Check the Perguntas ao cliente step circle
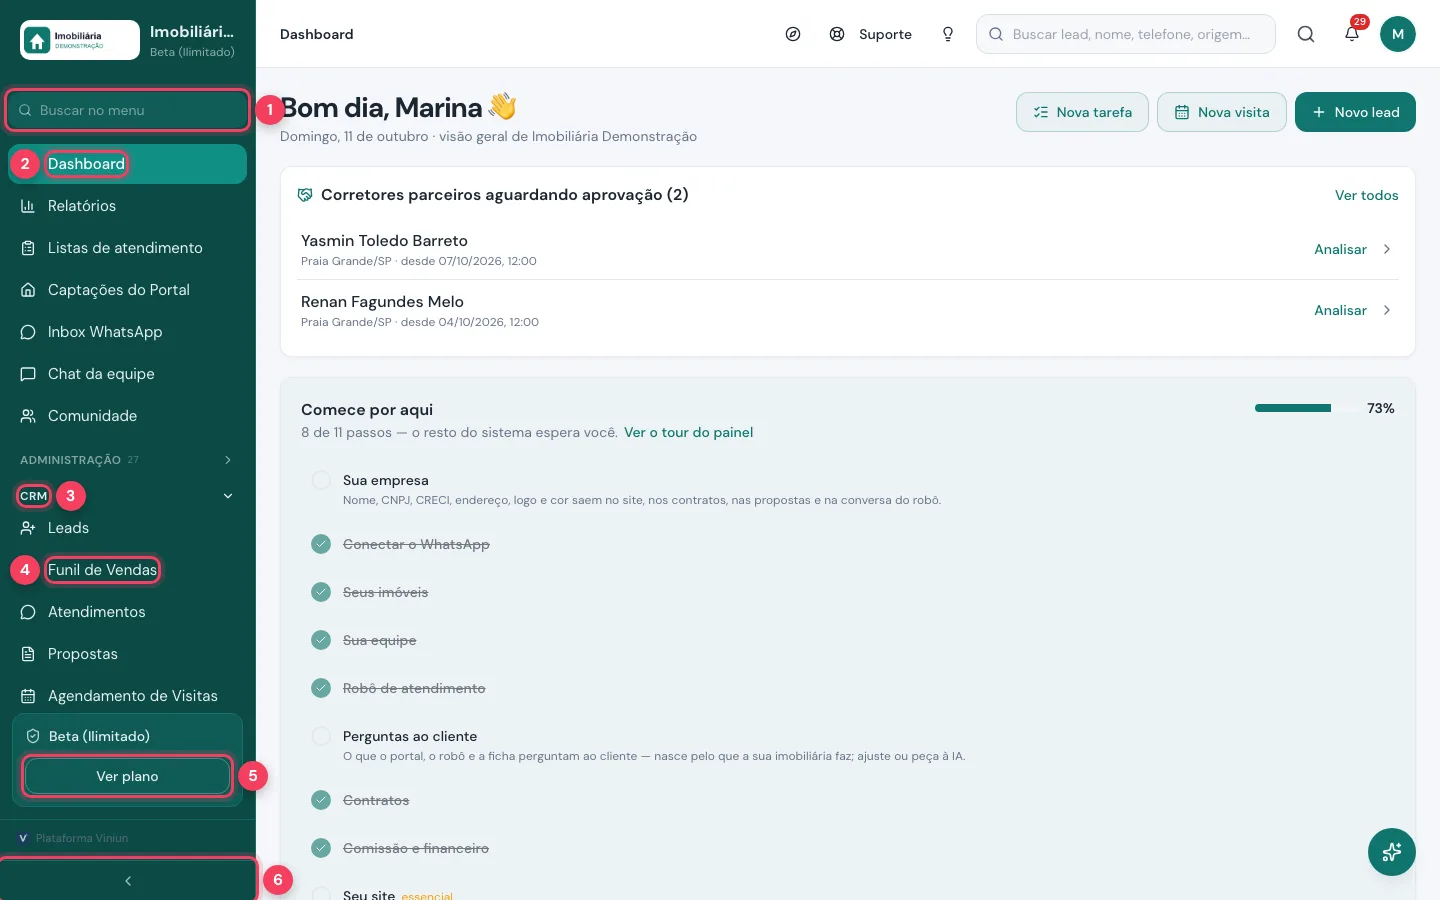This screenshot has width=1440, height=900. tap(321, 736)
